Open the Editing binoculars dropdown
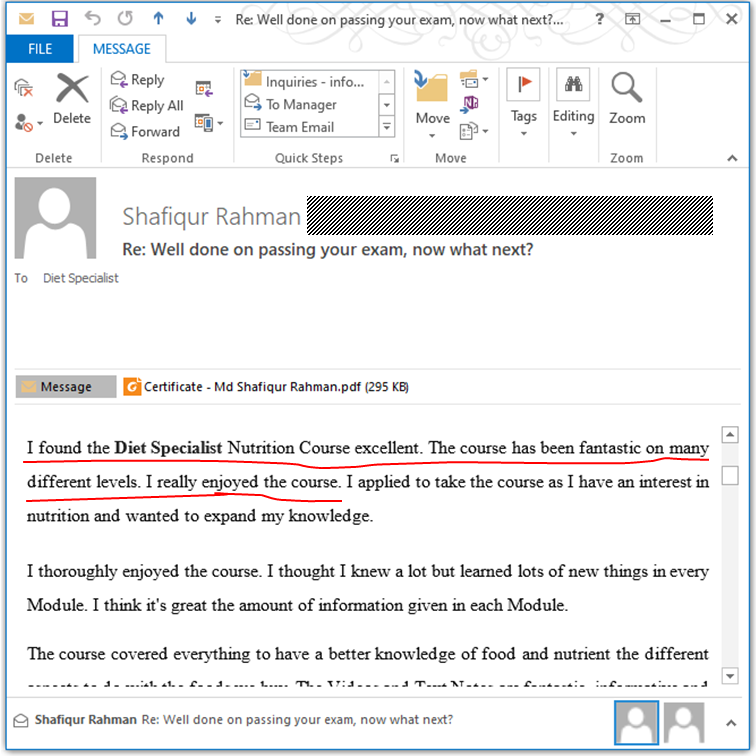This screenshot has width=756, height=756. (573, 103)
